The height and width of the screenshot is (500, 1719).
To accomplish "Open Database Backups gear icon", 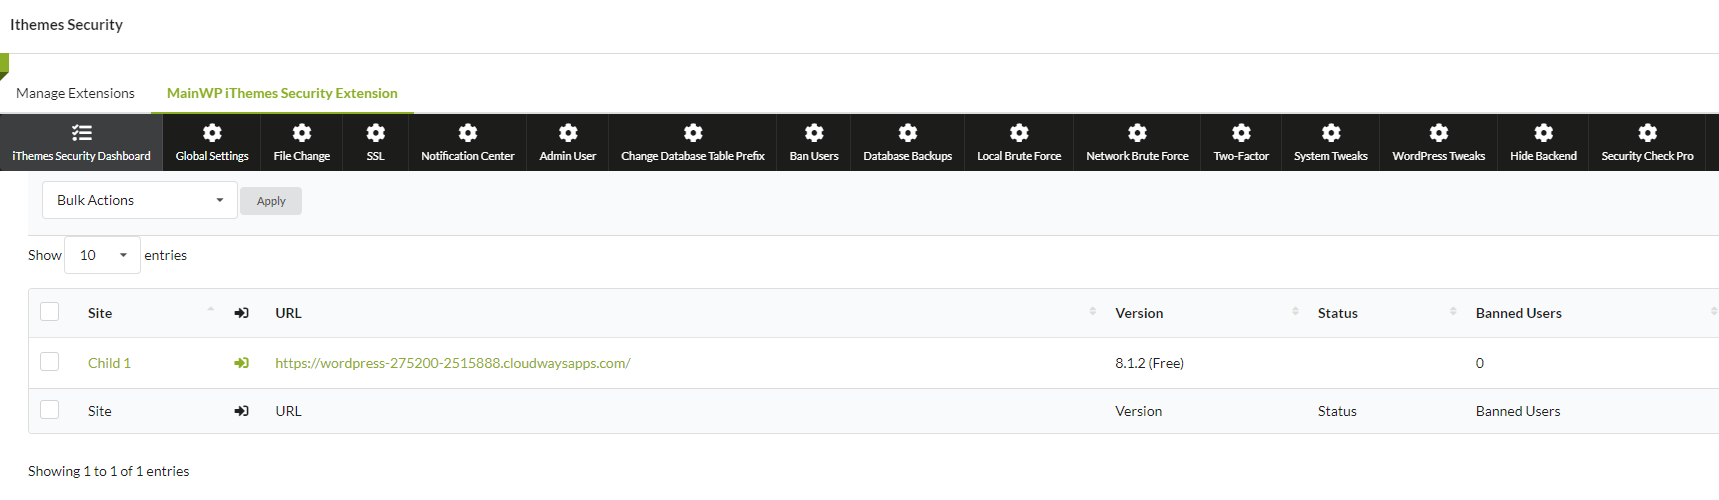I will 908,132.
